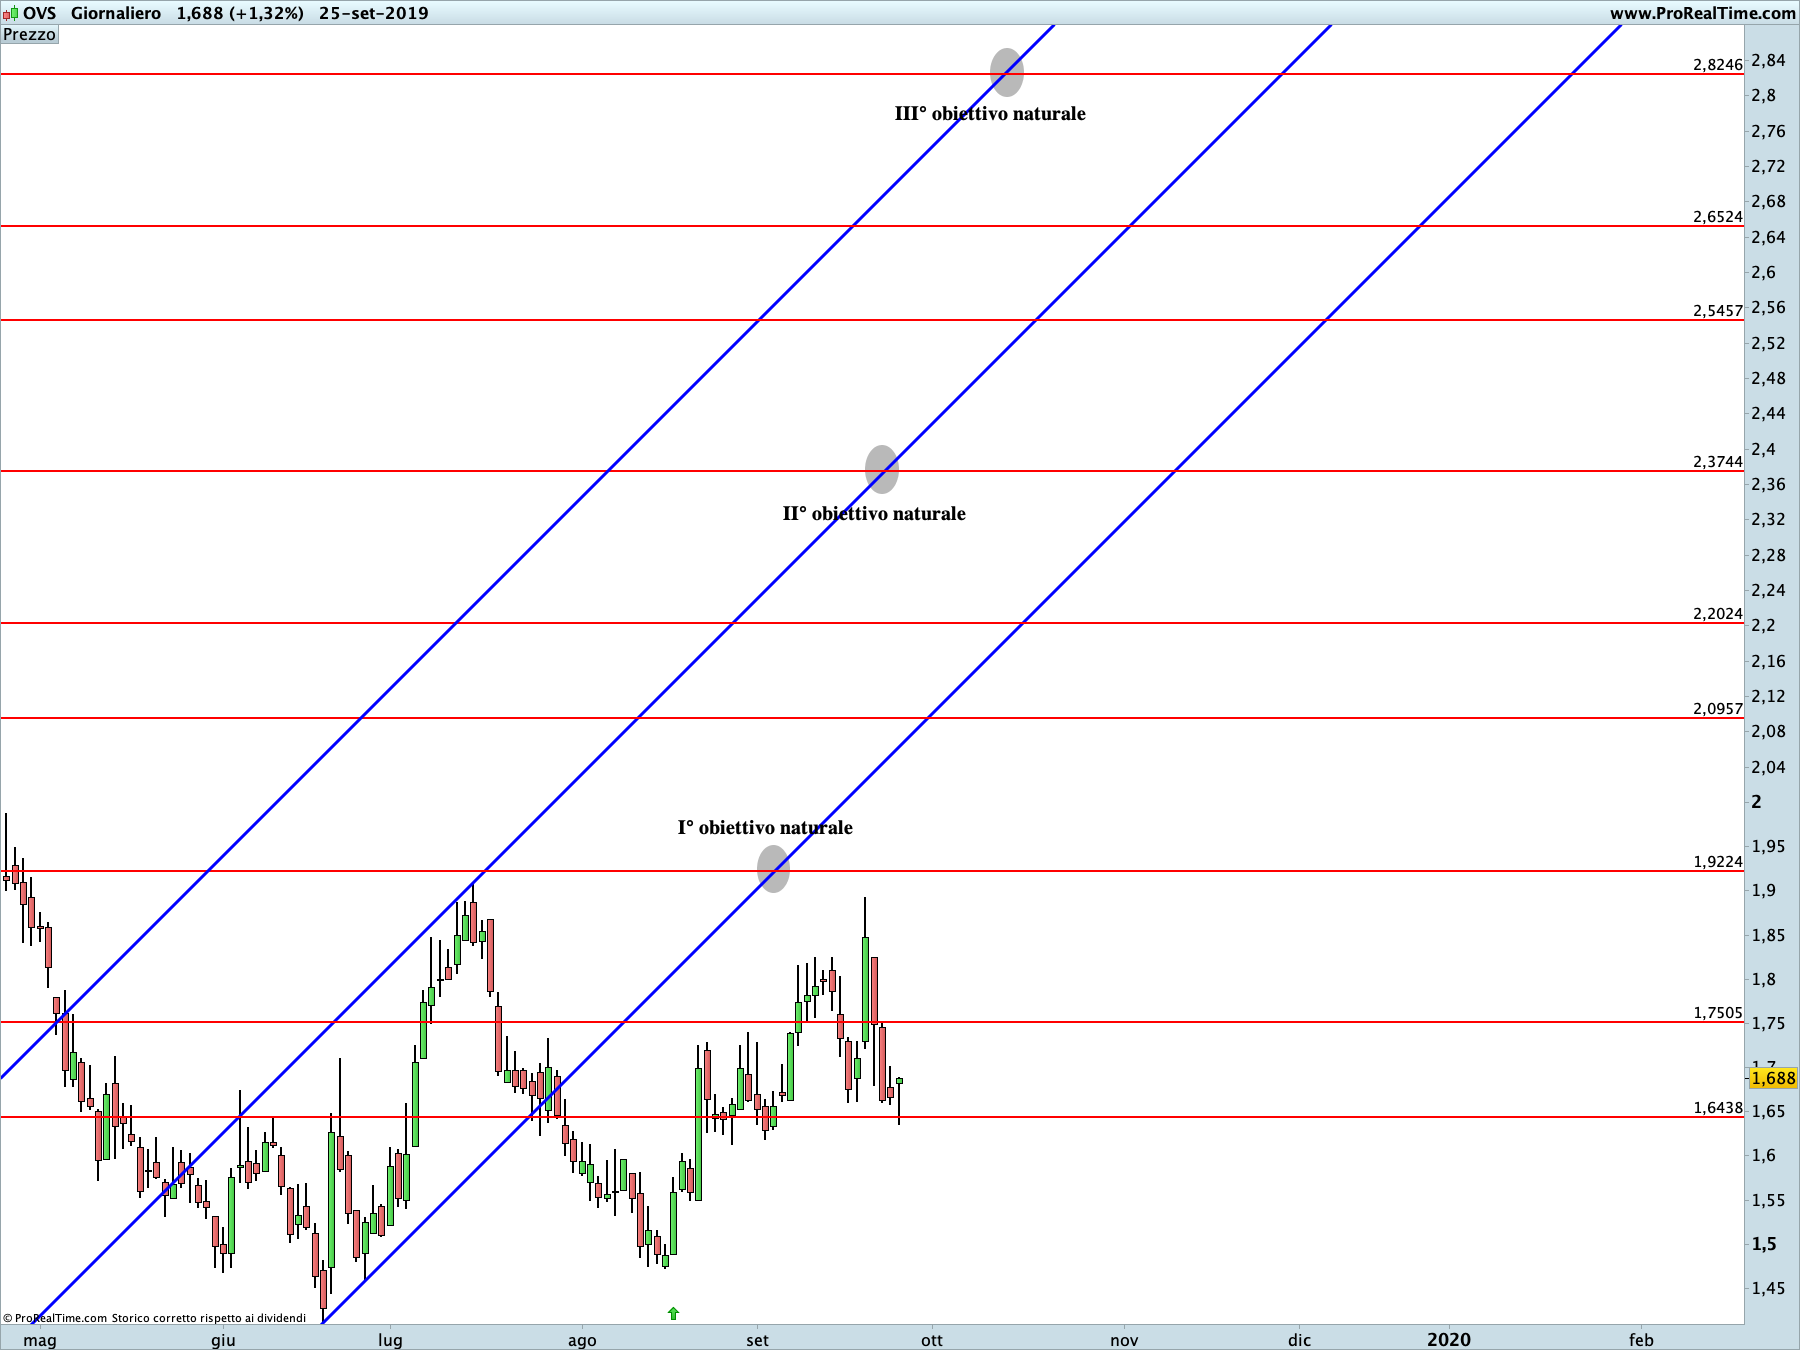This screenshot has height=1350, width=1800.
Task: Click the mag month label
Action: (40, 1340)
